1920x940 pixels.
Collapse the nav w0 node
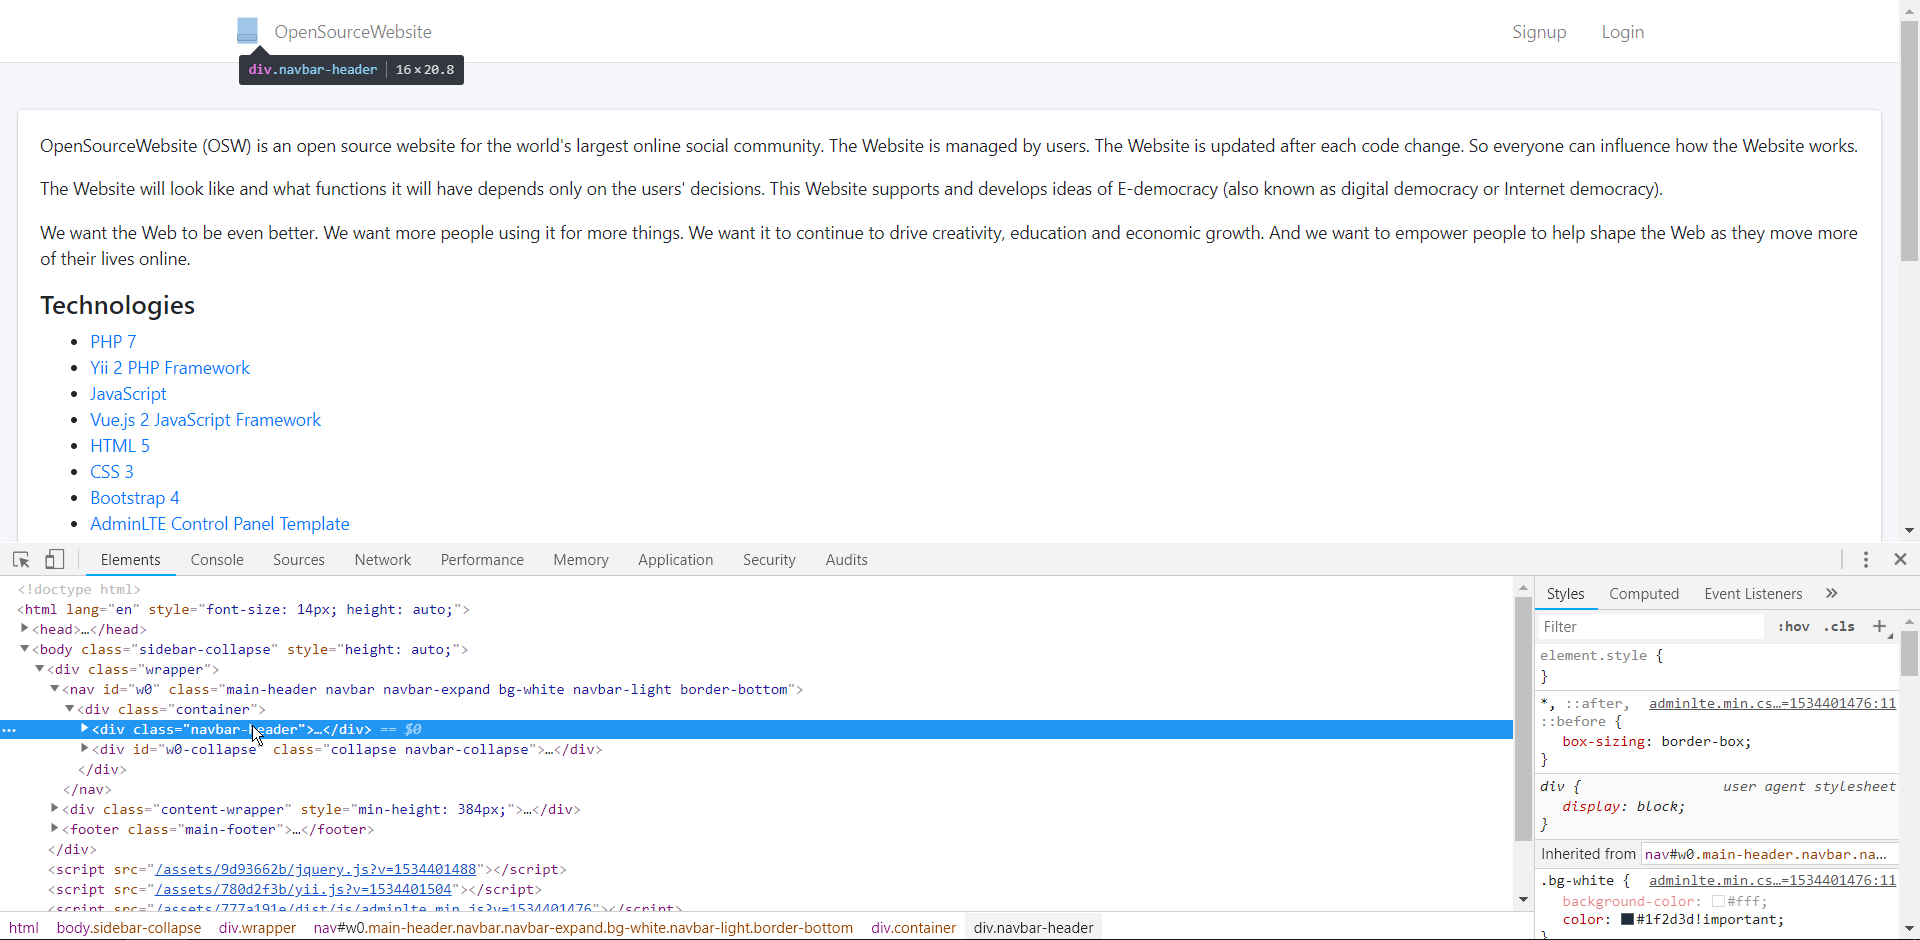(55, 689)
